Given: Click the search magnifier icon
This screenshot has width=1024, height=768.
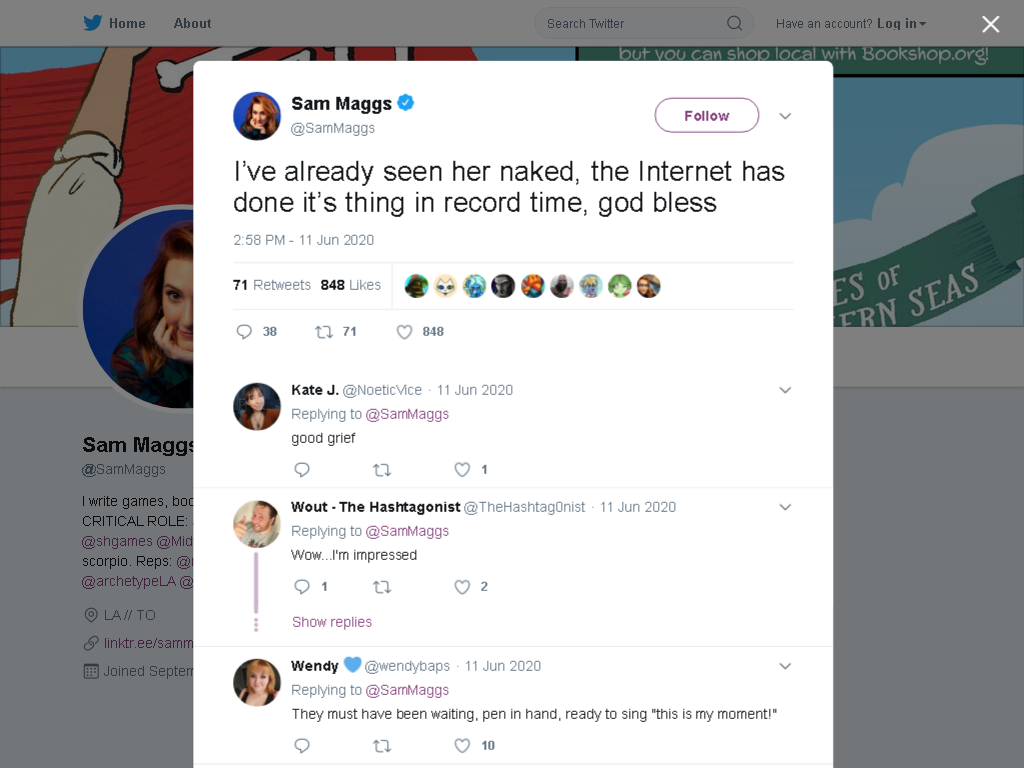Looking at the screenshot, I should pyautogui.click(x=735, y=24).
